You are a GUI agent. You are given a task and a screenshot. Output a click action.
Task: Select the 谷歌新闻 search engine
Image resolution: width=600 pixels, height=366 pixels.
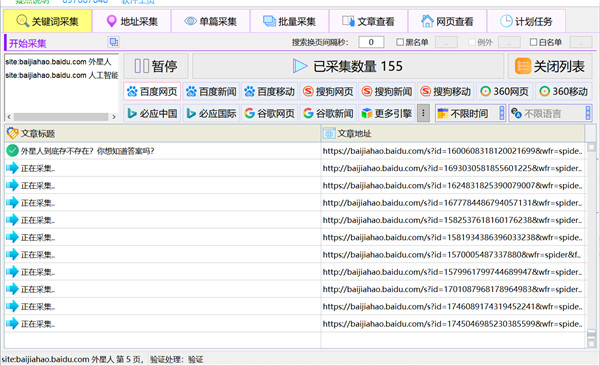point(328,113)
